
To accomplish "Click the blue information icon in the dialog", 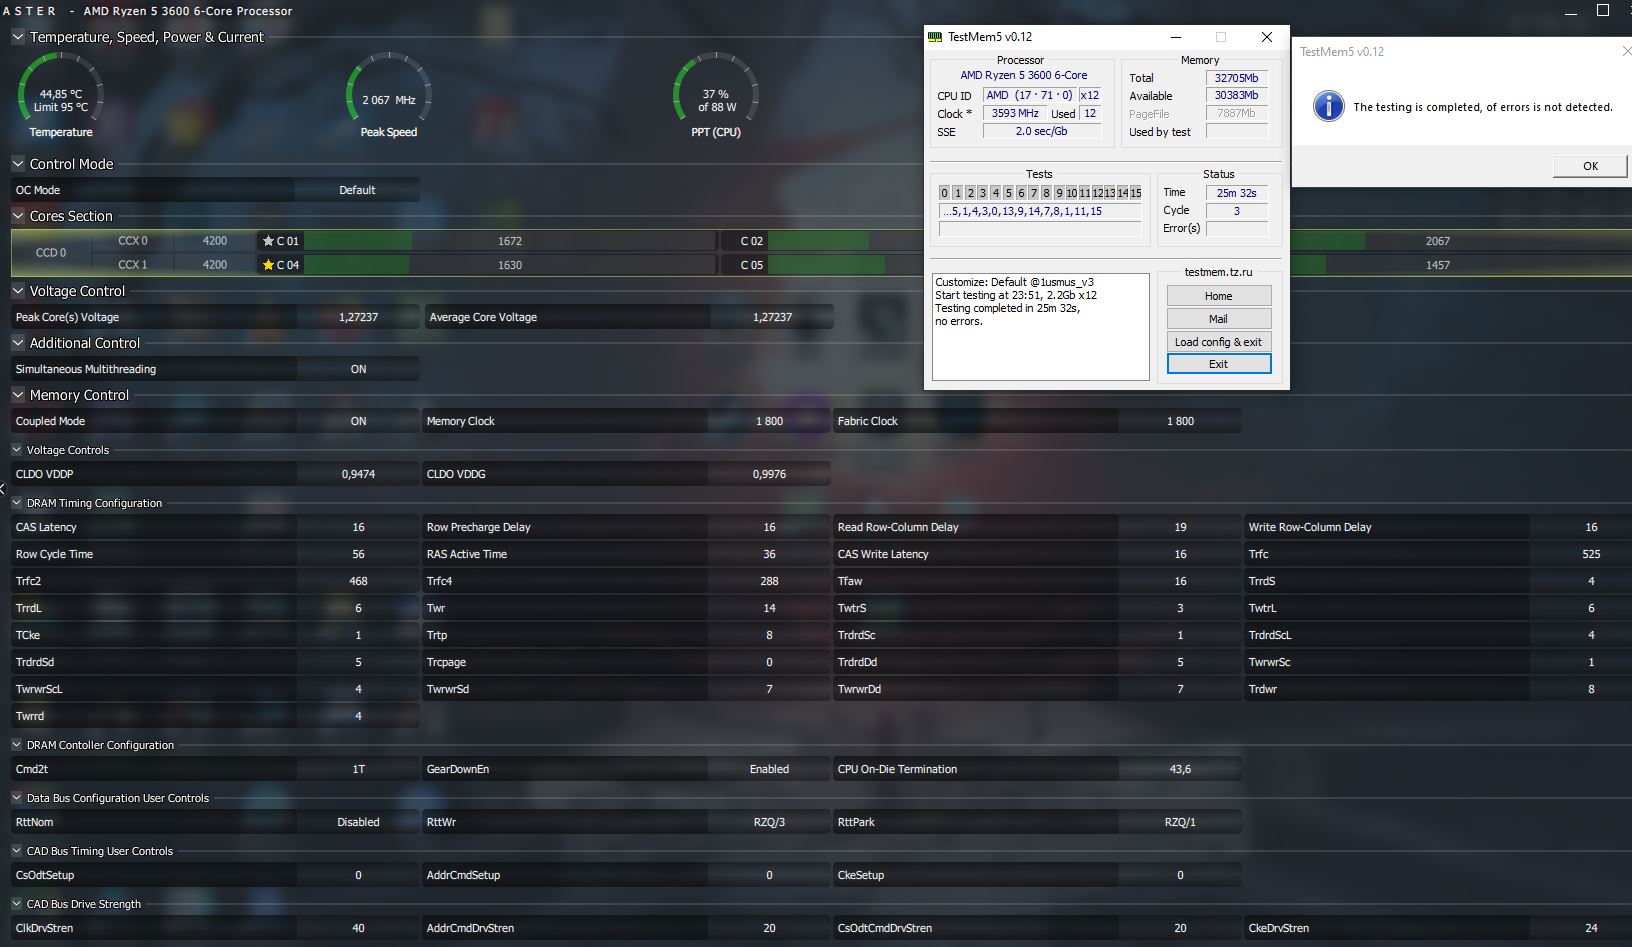I will 1328,106.
